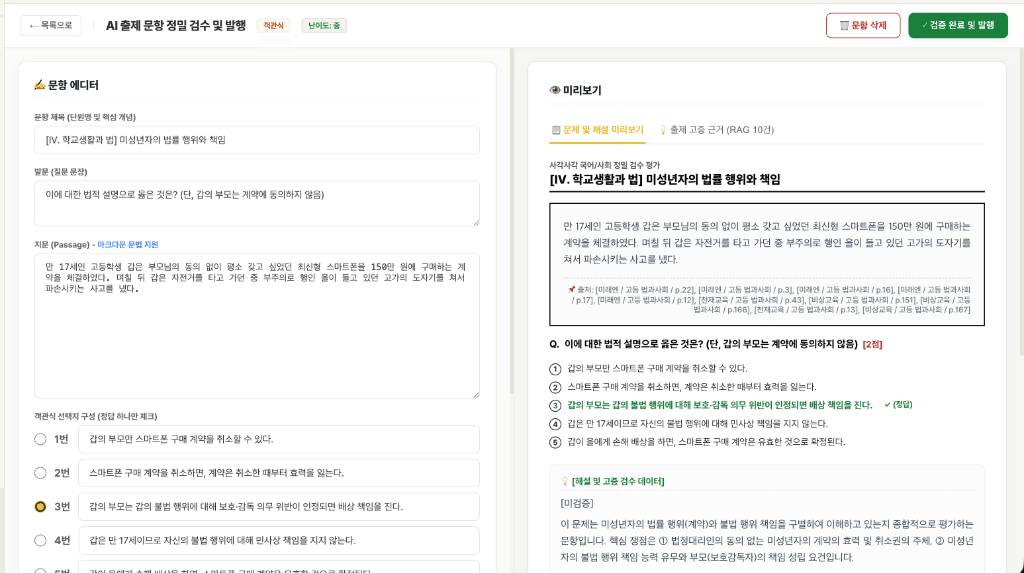The width and height of the screenshot is (1024, 573).
Task: Click circled number ③ in preview
Action: 555,405
